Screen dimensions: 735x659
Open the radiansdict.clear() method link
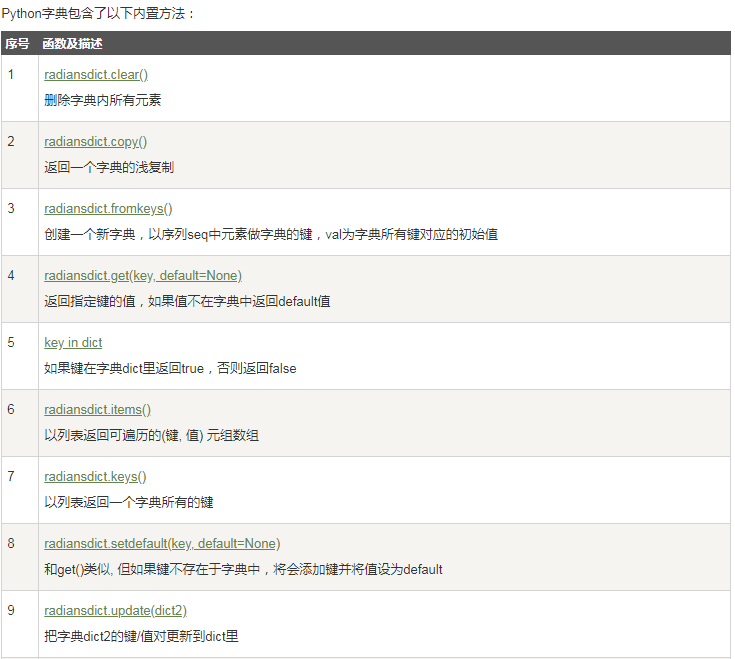coord(96,75)
